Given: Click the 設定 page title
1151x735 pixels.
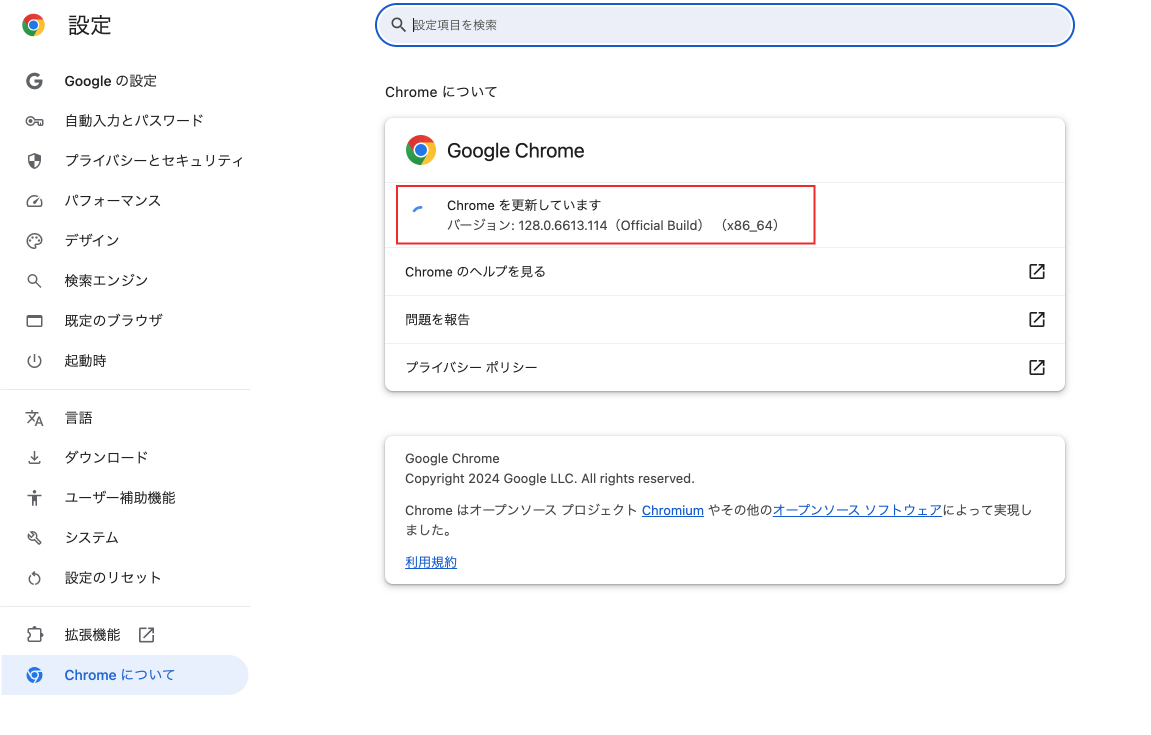Looking at the screenshot, I should [x=90, y=25].
